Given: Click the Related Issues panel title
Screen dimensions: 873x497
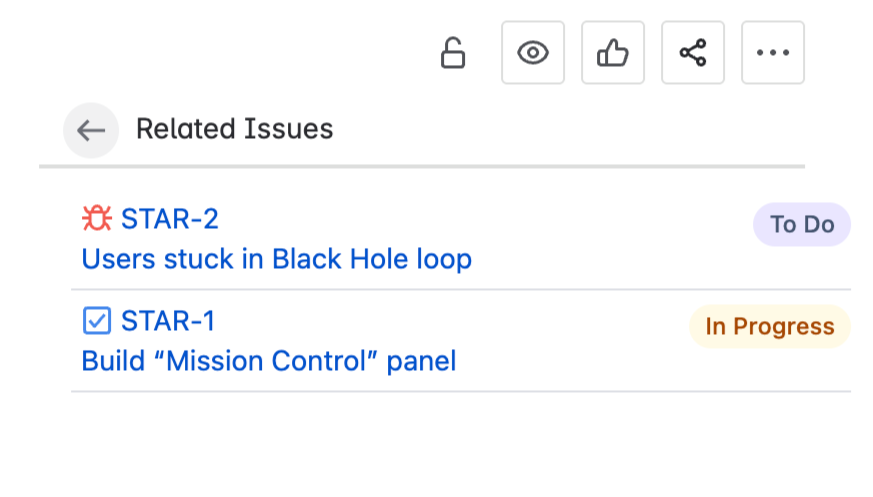Looking at the screenshot, I should pos(234,129).
